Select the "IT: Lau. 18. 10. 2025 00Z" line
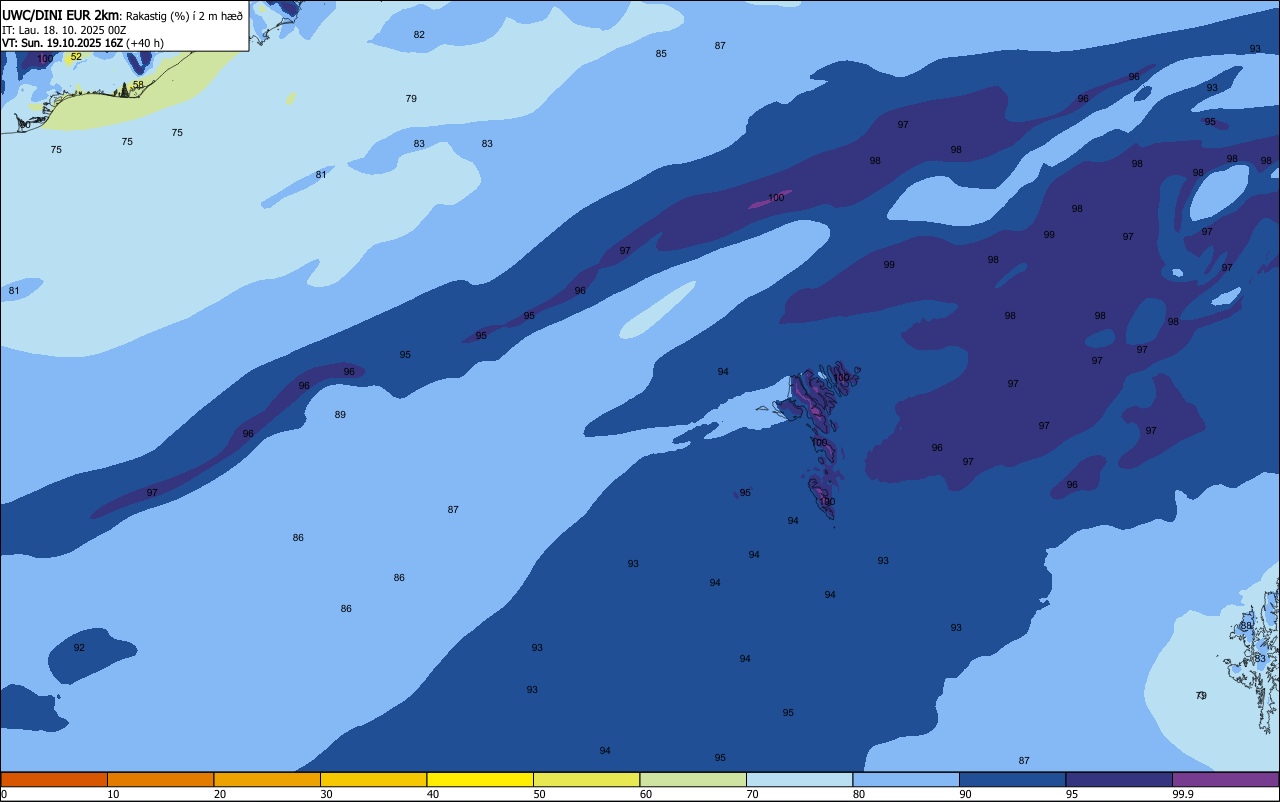The width and height of the screenshot is (1280, 802). [x=64, y=30]
